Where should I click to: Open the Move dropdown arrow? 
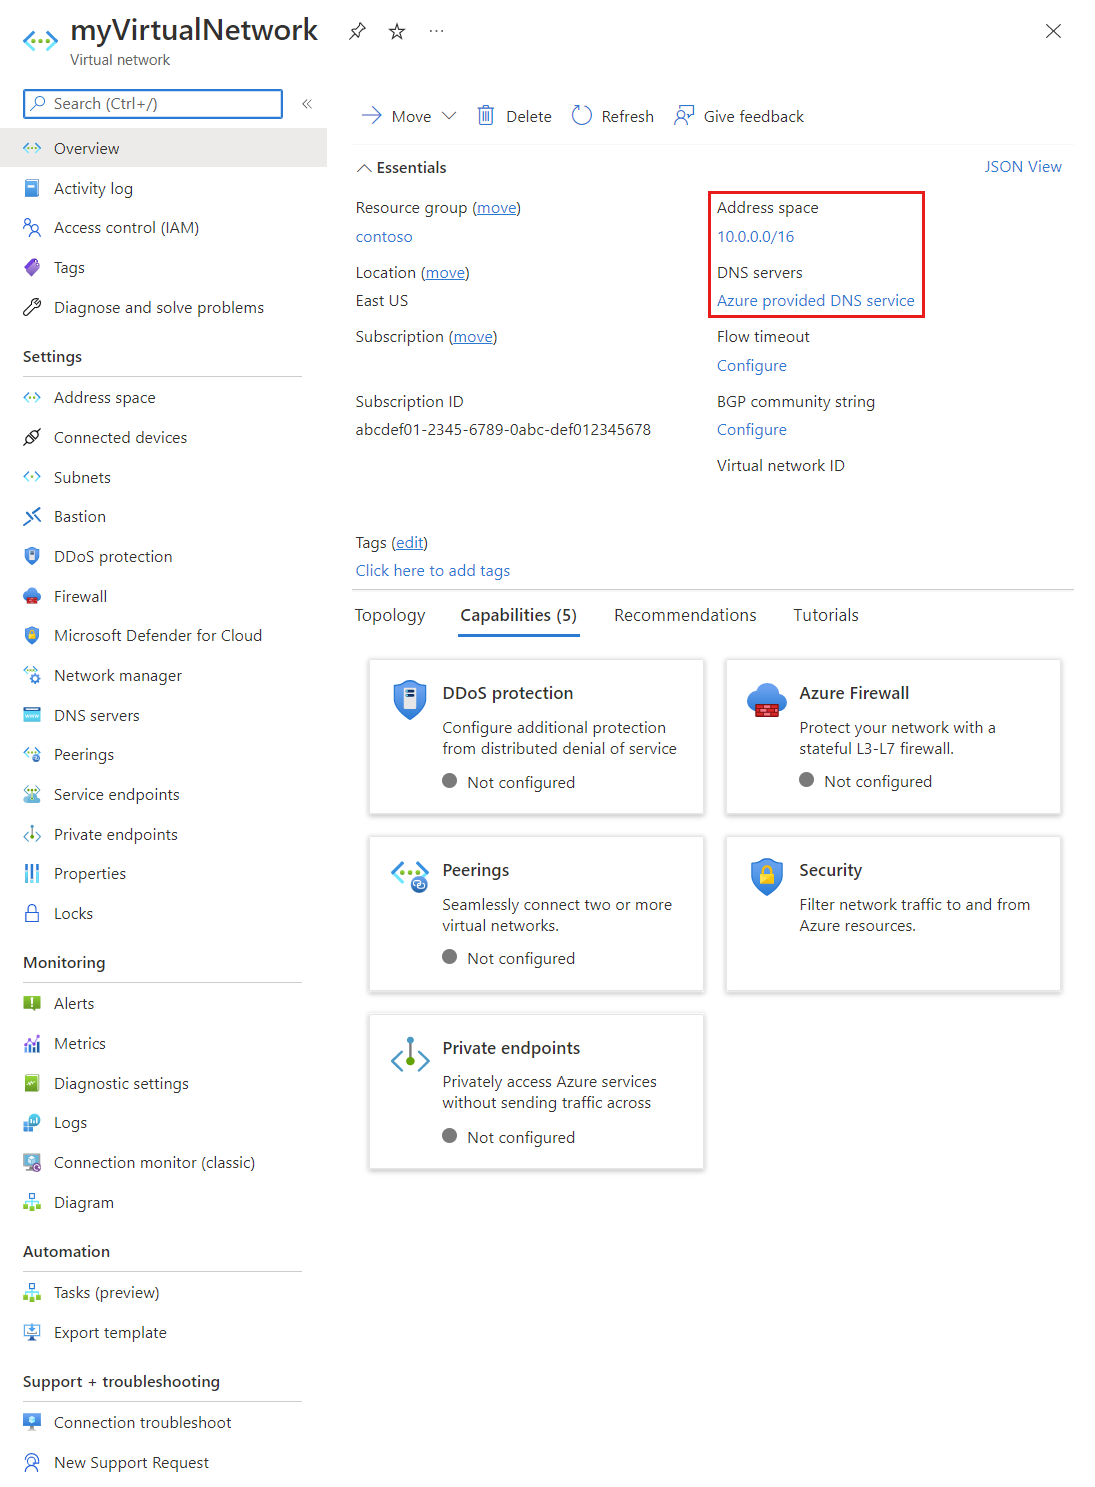[x=449, y=116]
